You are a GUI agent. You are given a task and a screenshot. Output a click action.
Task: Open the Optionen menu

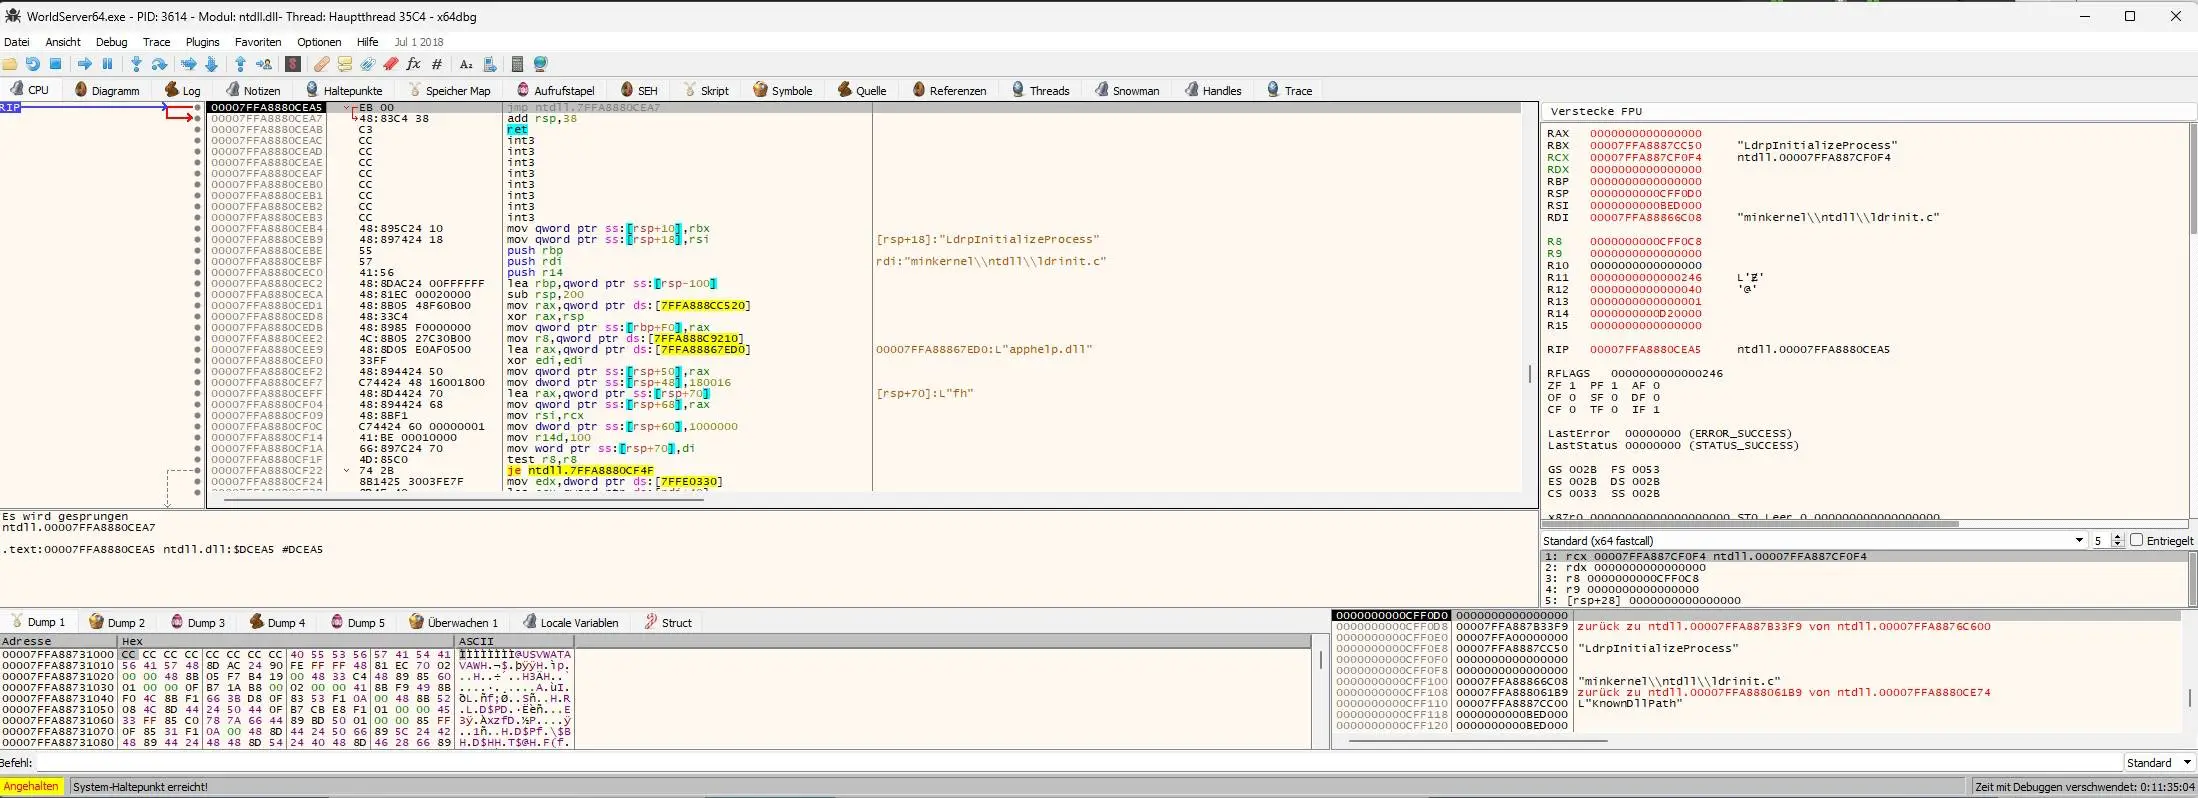click(319, 42)
